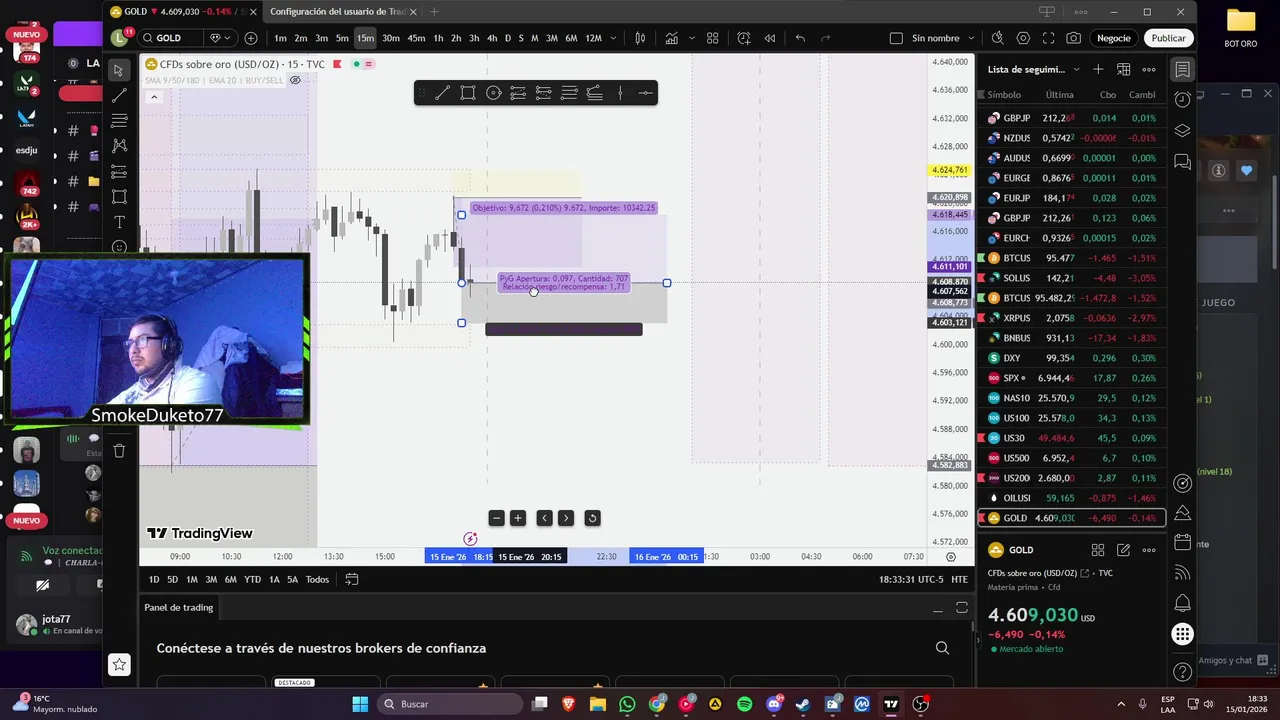Select the trend line tool in left toolbar
1280x720 pixels.
pos(119,95)
